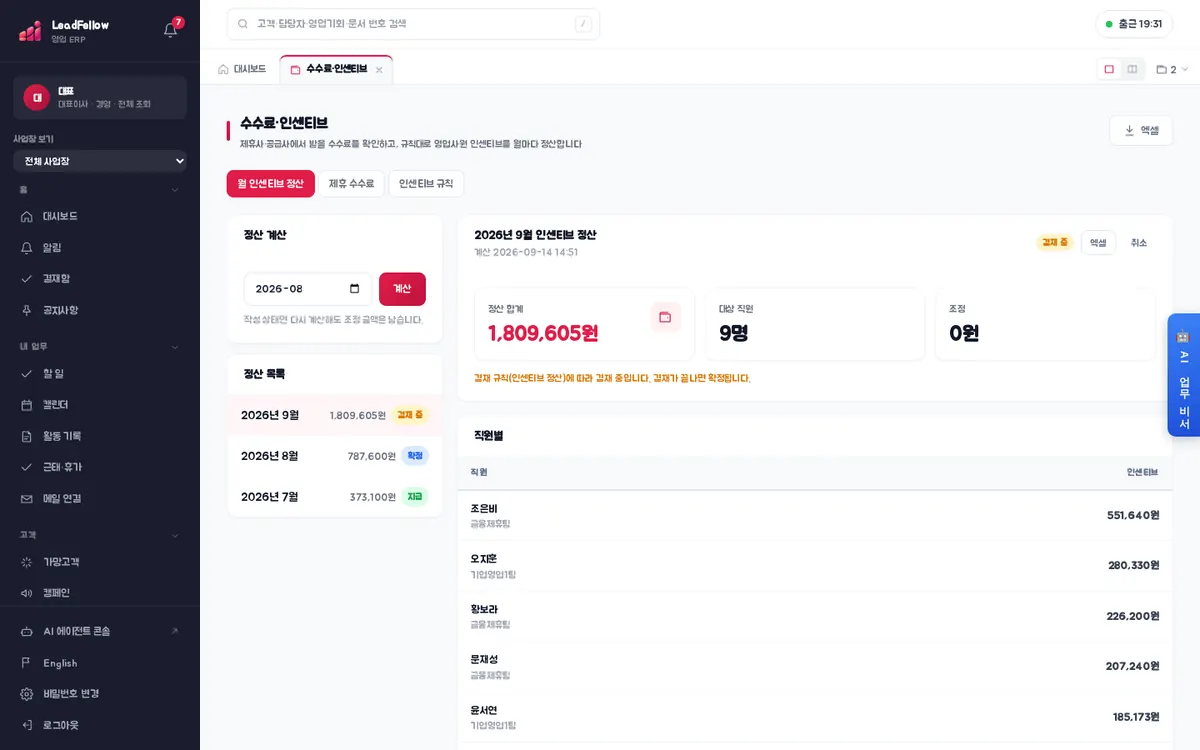This screenshot has height=750, width=1200.
Task: Click the 활동 기록 document icon
Action: [x=27, y=436]
